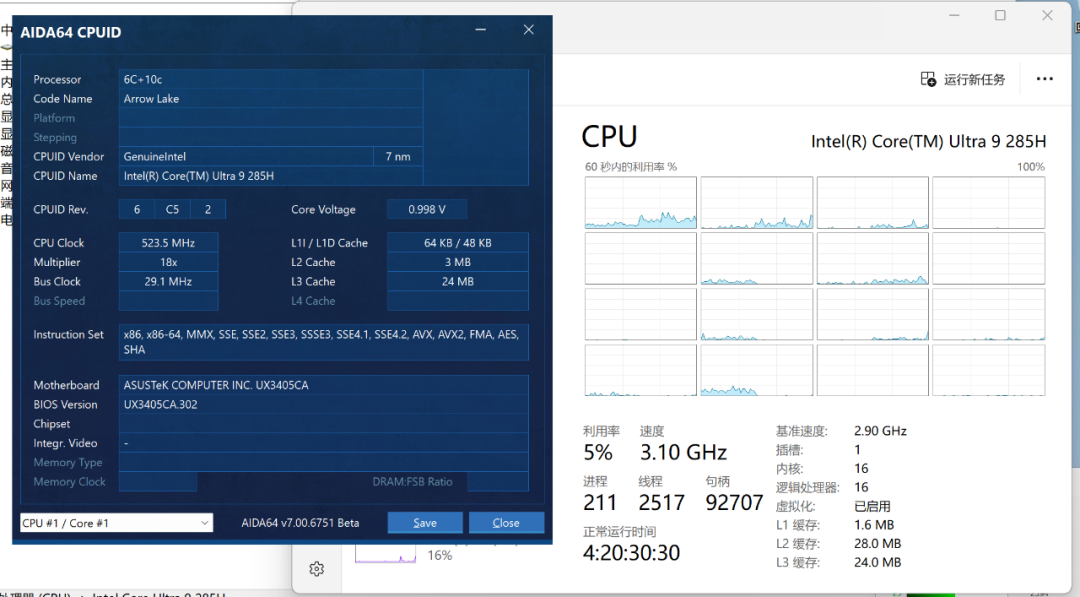1080x597 pixels.
Task: Click the AIDA64 v7.00.6751 Beta version text
Action: (300, 523)
